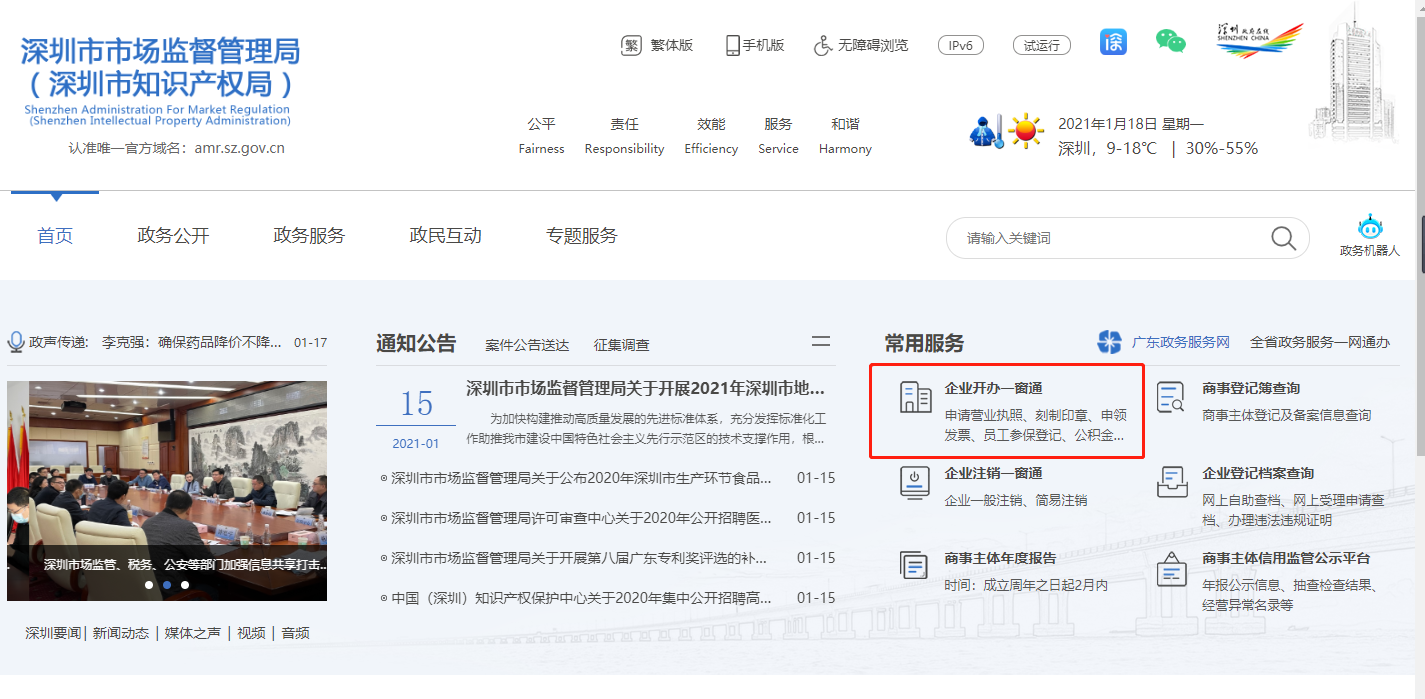Open the 政务机器人 robot assistant
The height and width of the screenshot is (699, 1425).
(x=1369, y=236)
